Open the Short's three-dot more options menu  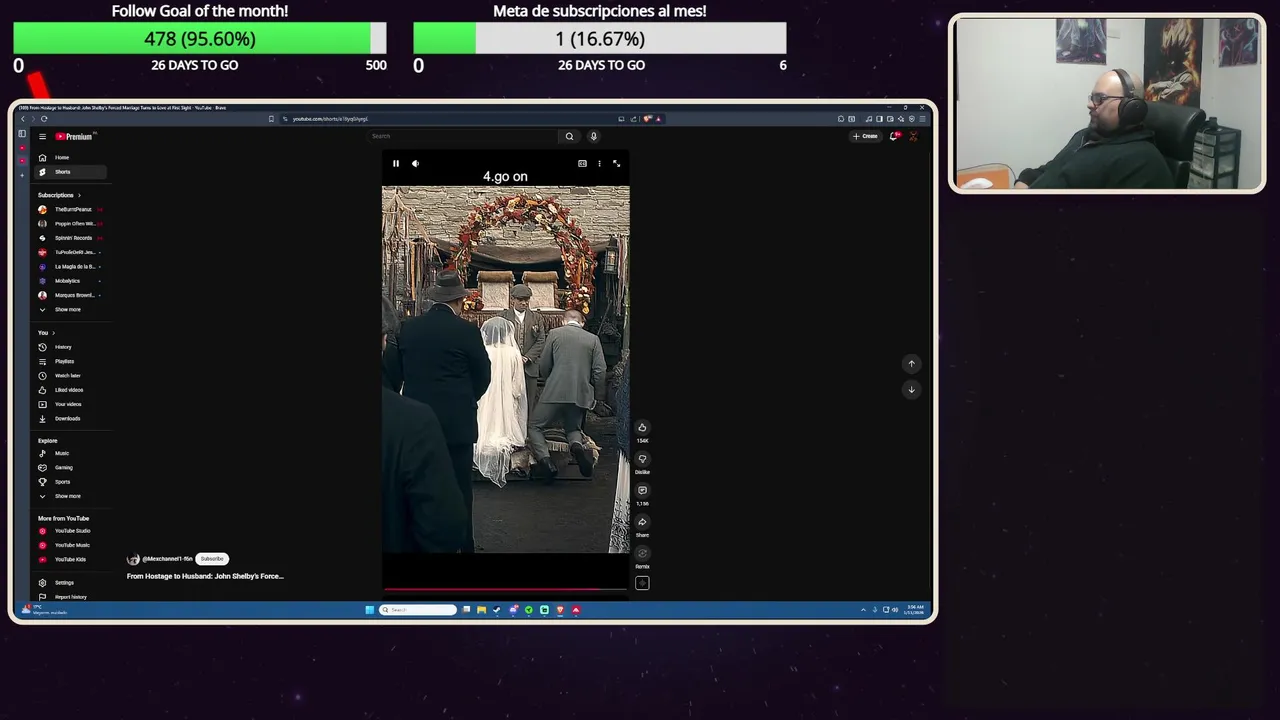tap(599, 163)
